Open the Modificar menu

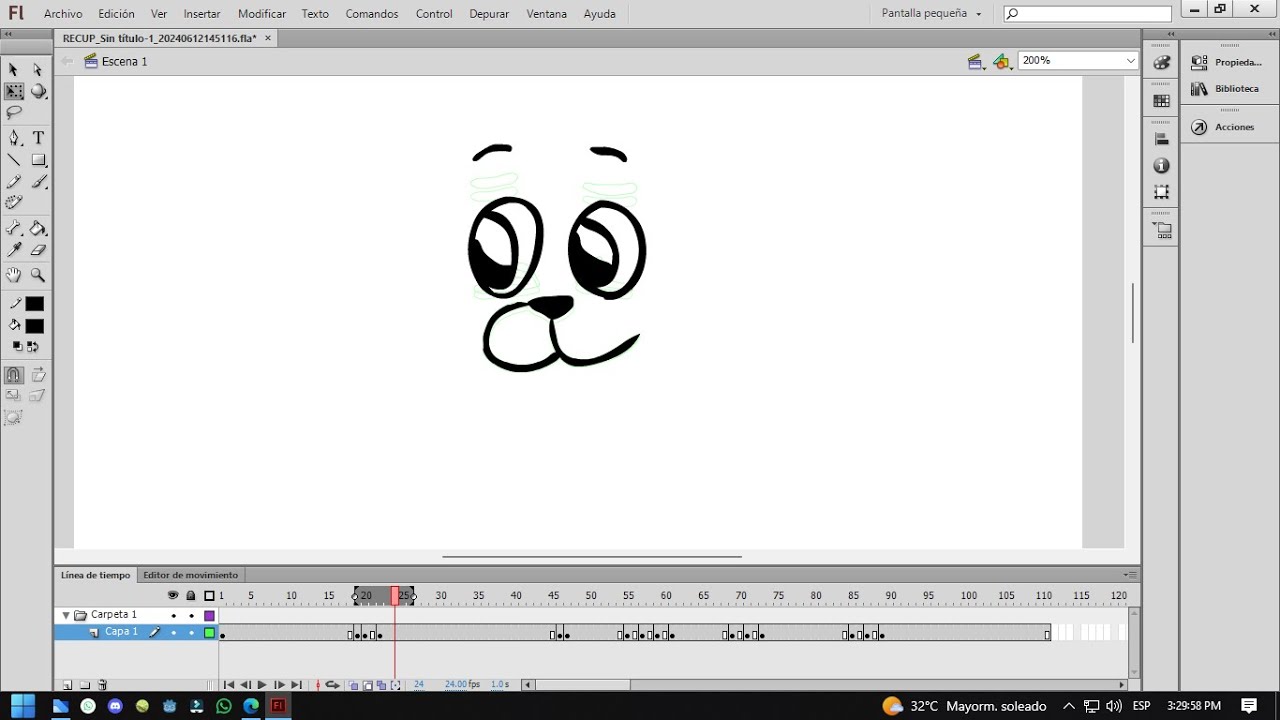coord(262,14)
